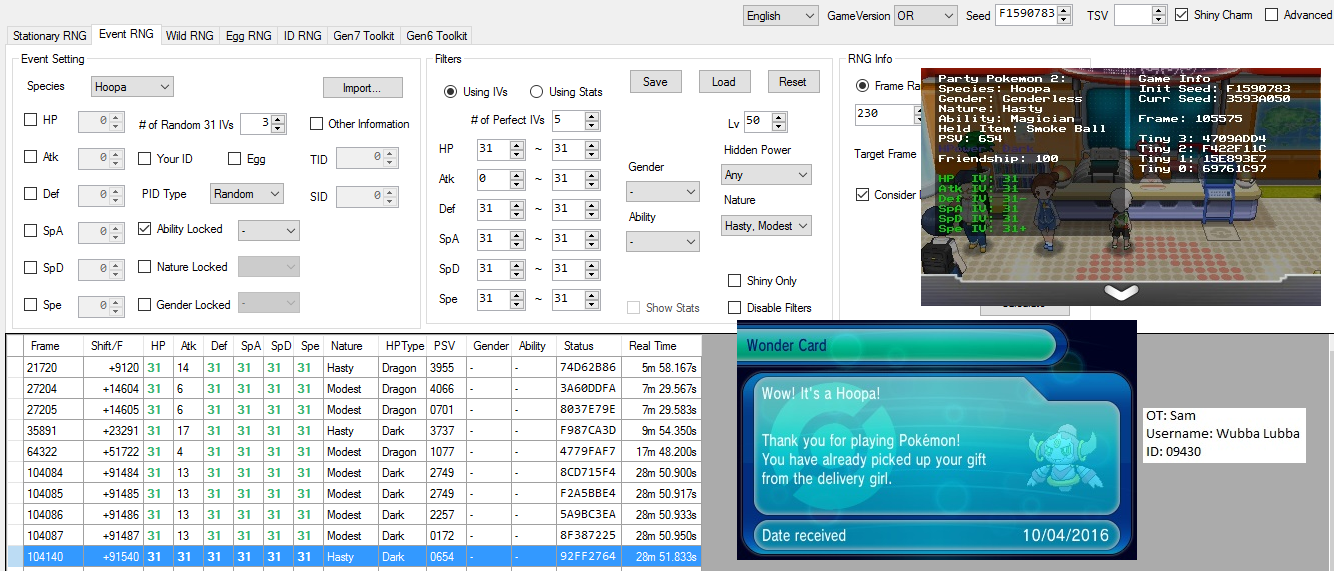Enable the Other Information checkbox
Screen dimensions: 1334x571
[x=317, y=124]
